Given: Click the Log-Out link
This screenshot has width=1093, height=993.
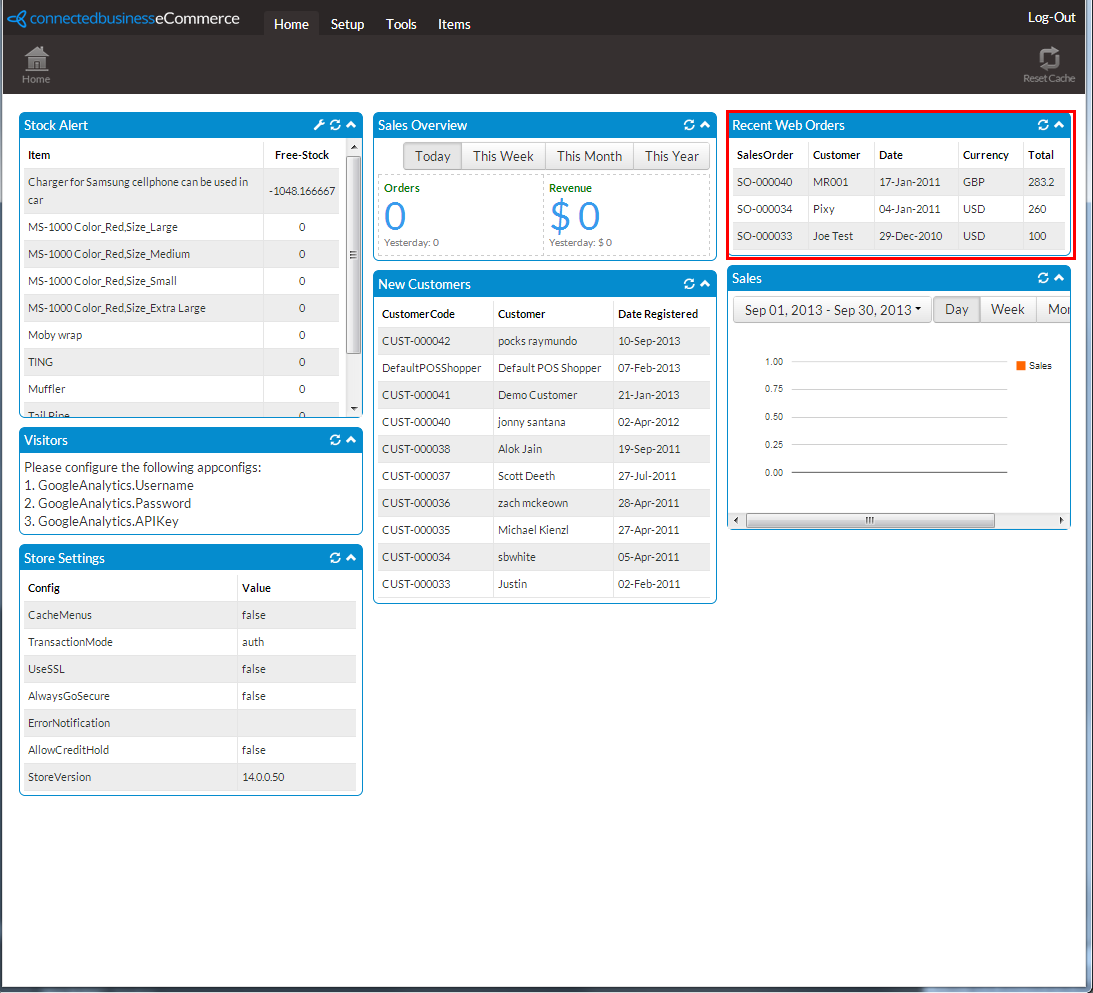Looking at the screenshot, I should [x=1051, y=17].
